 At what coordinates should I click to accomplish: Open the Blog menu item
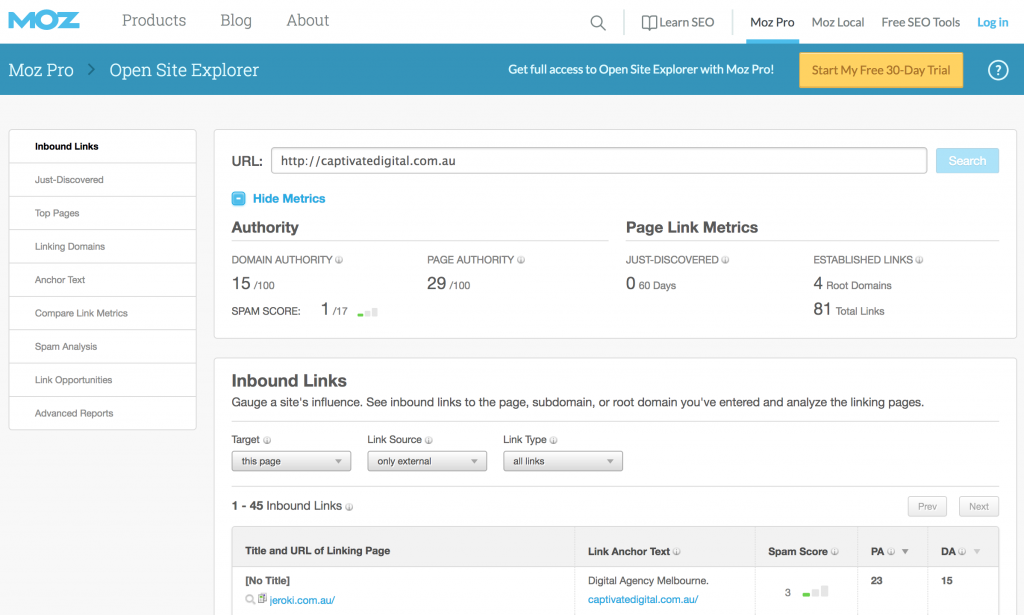[236, 20]
